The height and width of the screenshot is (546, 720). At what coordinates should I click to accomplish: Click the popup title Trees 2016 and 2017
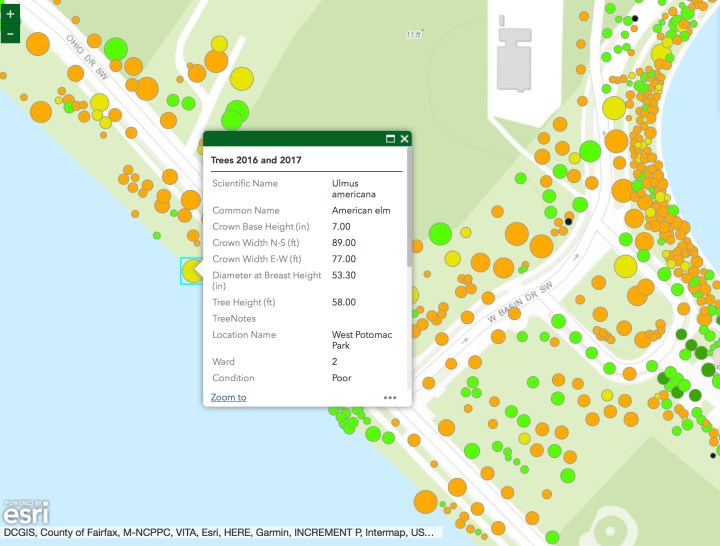coord(256,159)
